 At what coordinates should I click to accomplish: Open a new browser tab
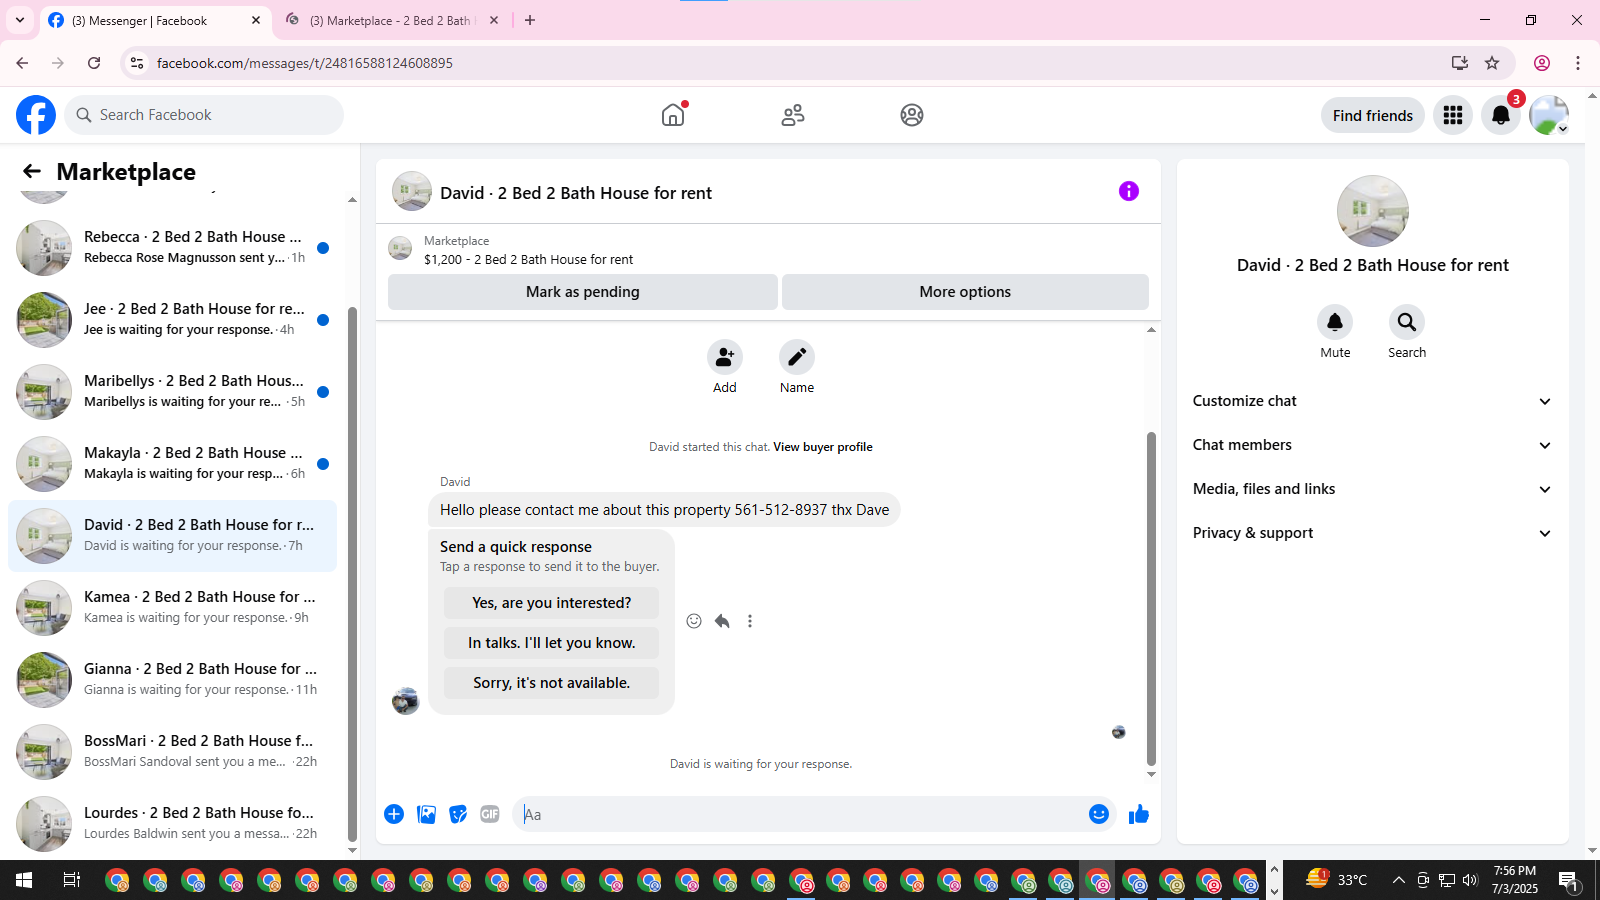pyautogui.click(x=530, y=20)
